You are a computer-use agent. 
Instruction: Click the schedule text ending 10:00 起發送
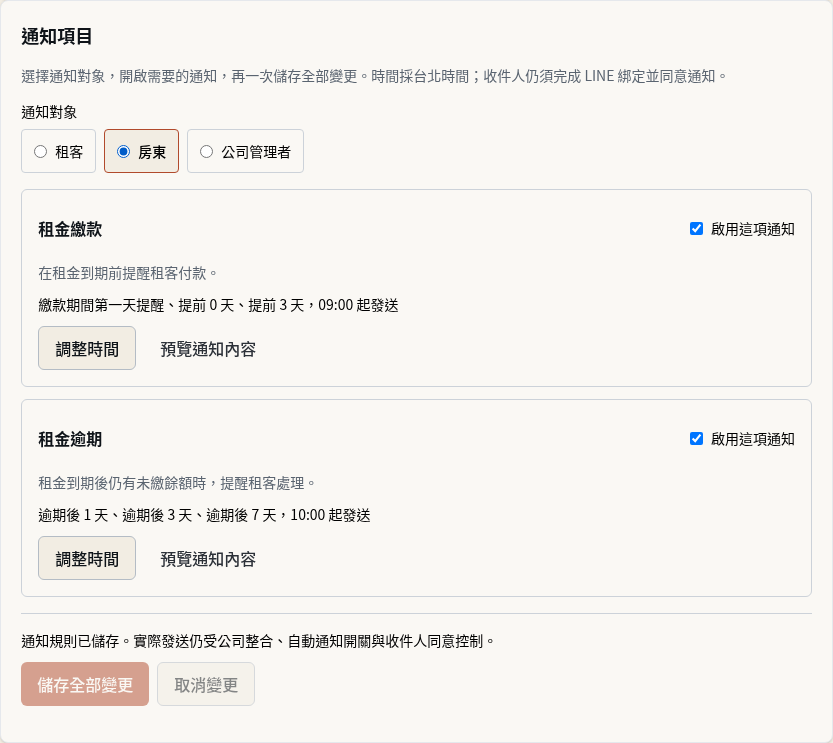(205, 515)
